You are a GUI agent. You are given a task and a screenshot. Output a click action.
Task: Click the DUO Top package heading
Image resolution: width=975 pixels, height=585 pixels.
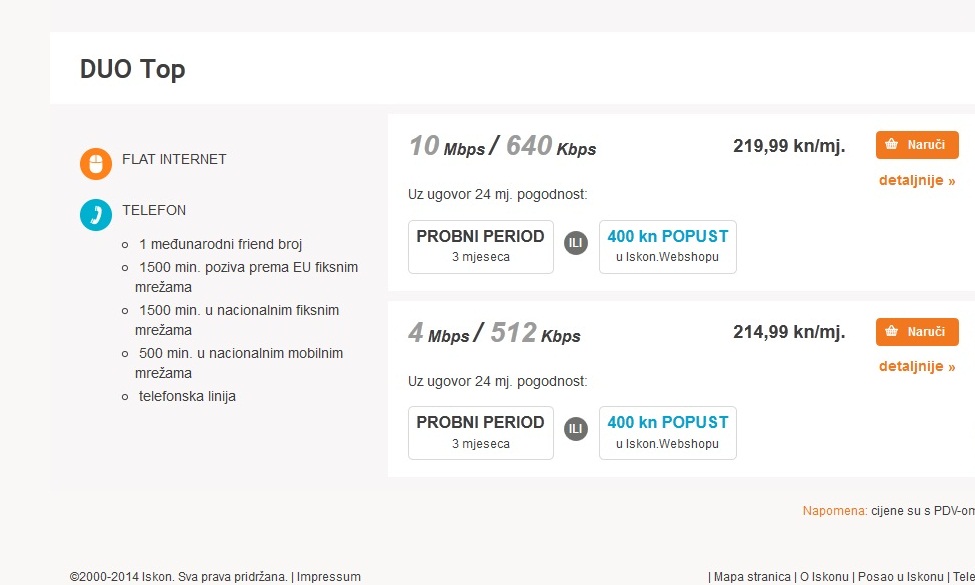(x=133, y=69)
